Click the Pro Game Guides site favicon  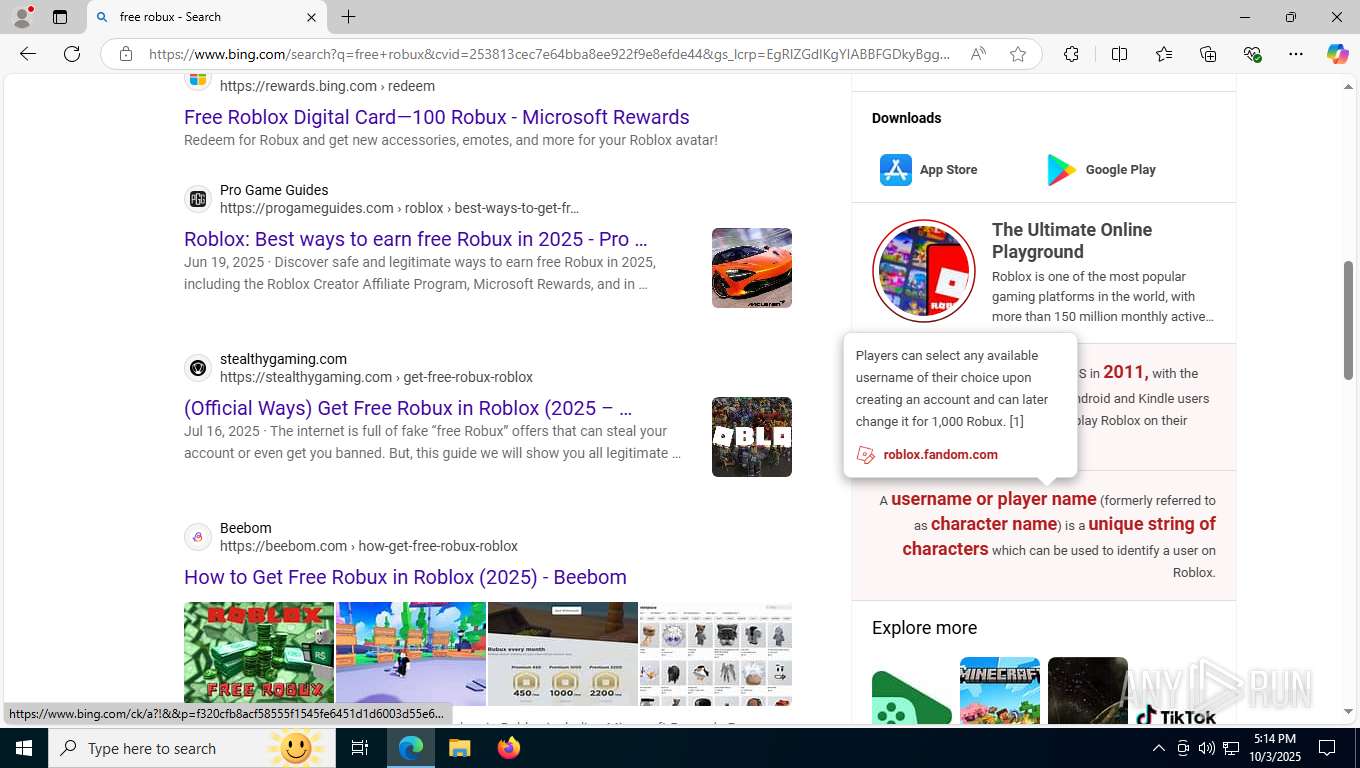click(198, 199)
